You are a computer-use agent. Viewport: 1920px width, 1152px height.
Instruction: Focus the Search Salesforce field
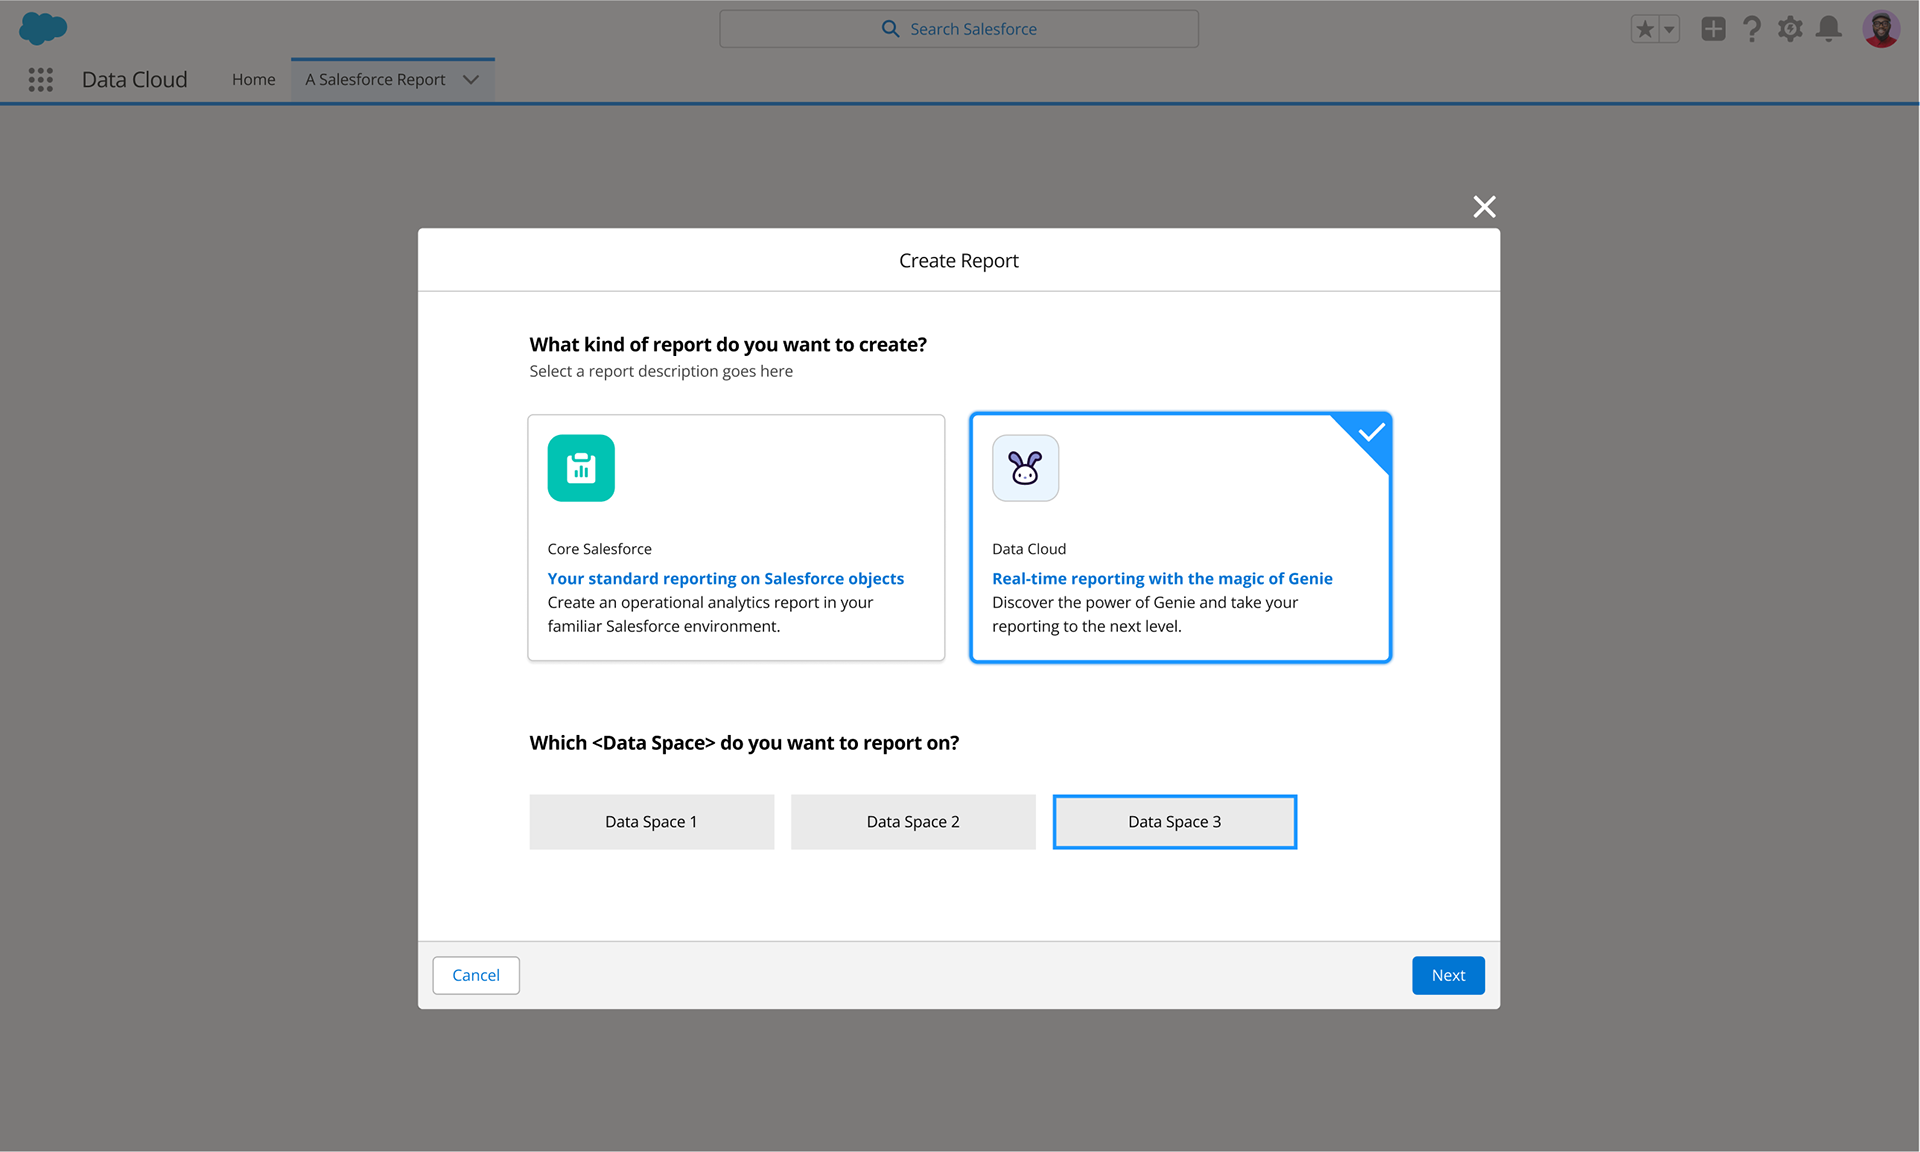point(959,29)
